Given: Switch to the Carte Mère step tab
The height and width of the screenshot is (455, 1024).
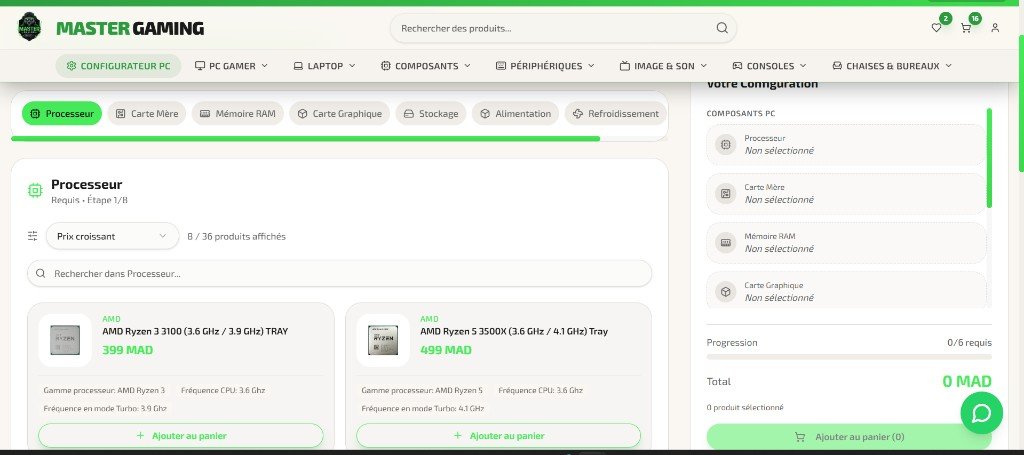Looking at the screenshot, I should [x=147, y=114].
